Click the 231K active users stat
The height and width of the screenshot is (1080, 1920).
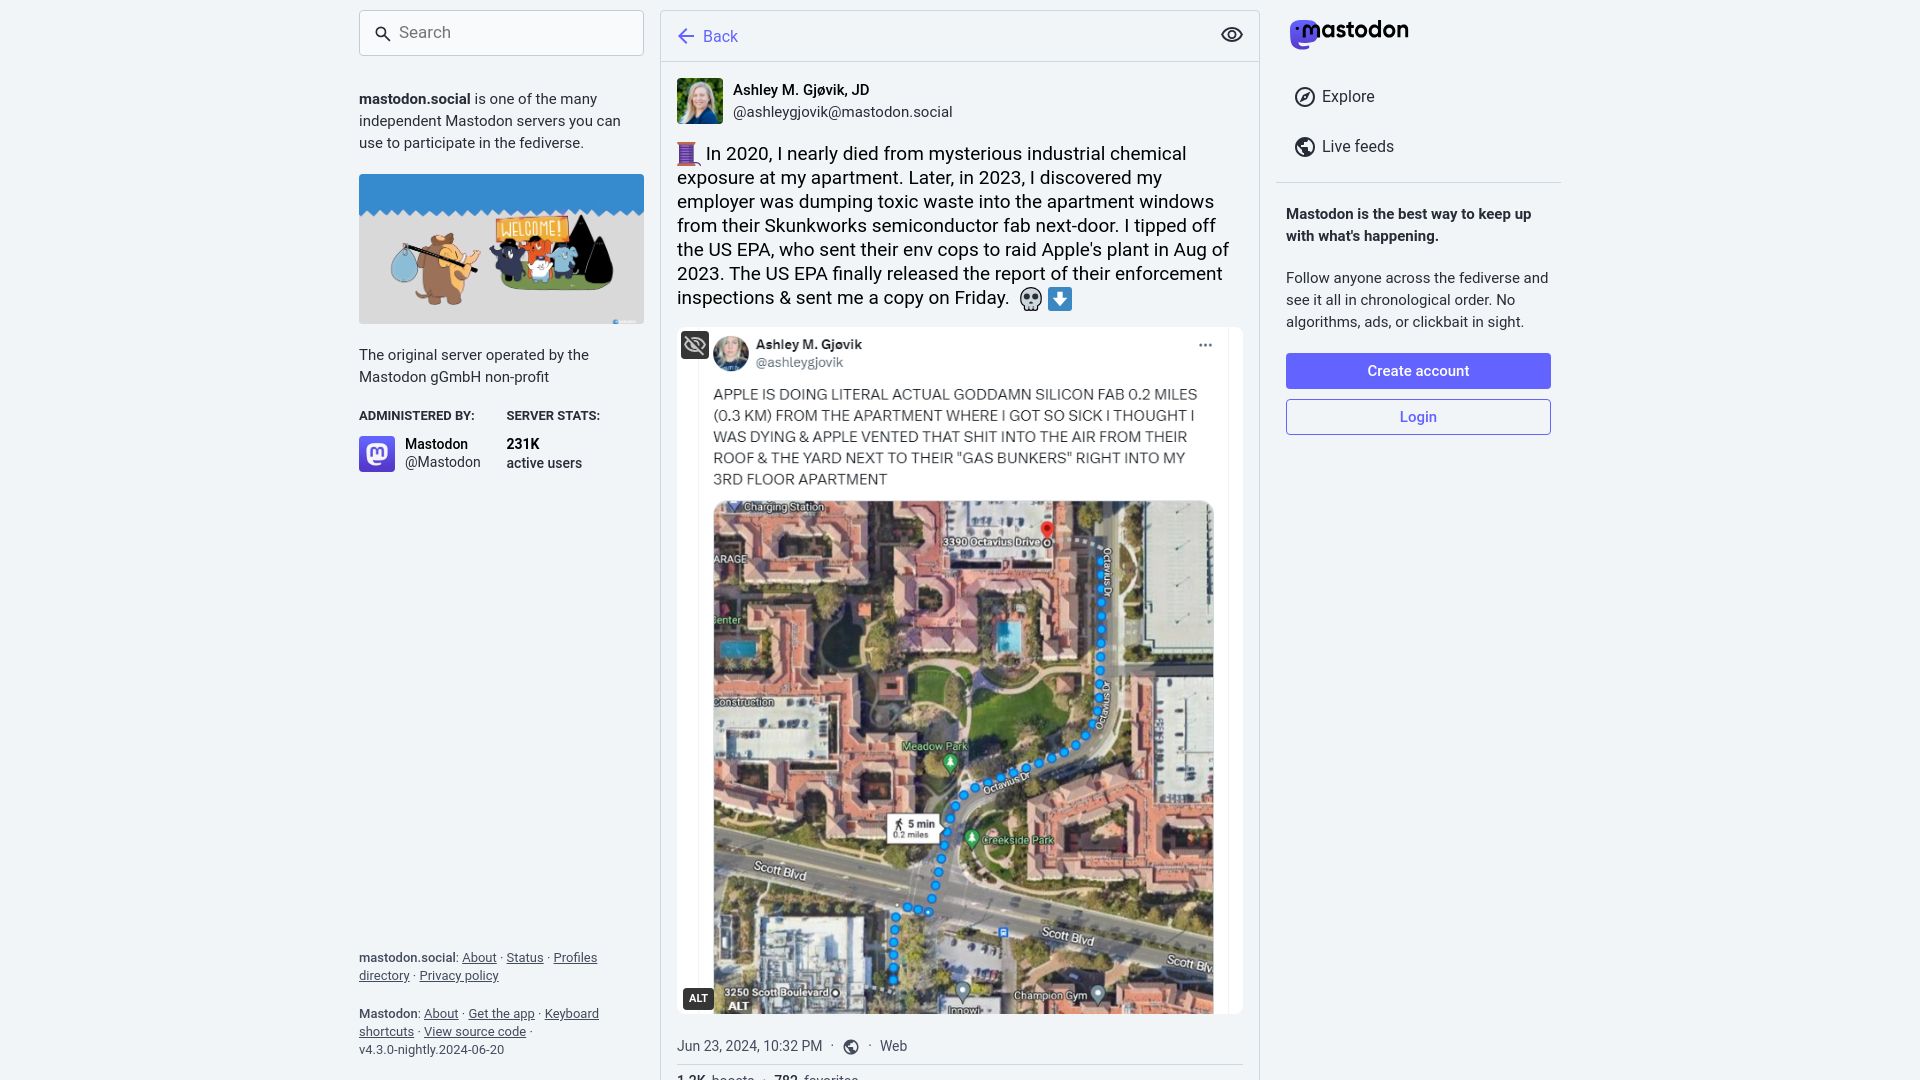pos(544,453)
